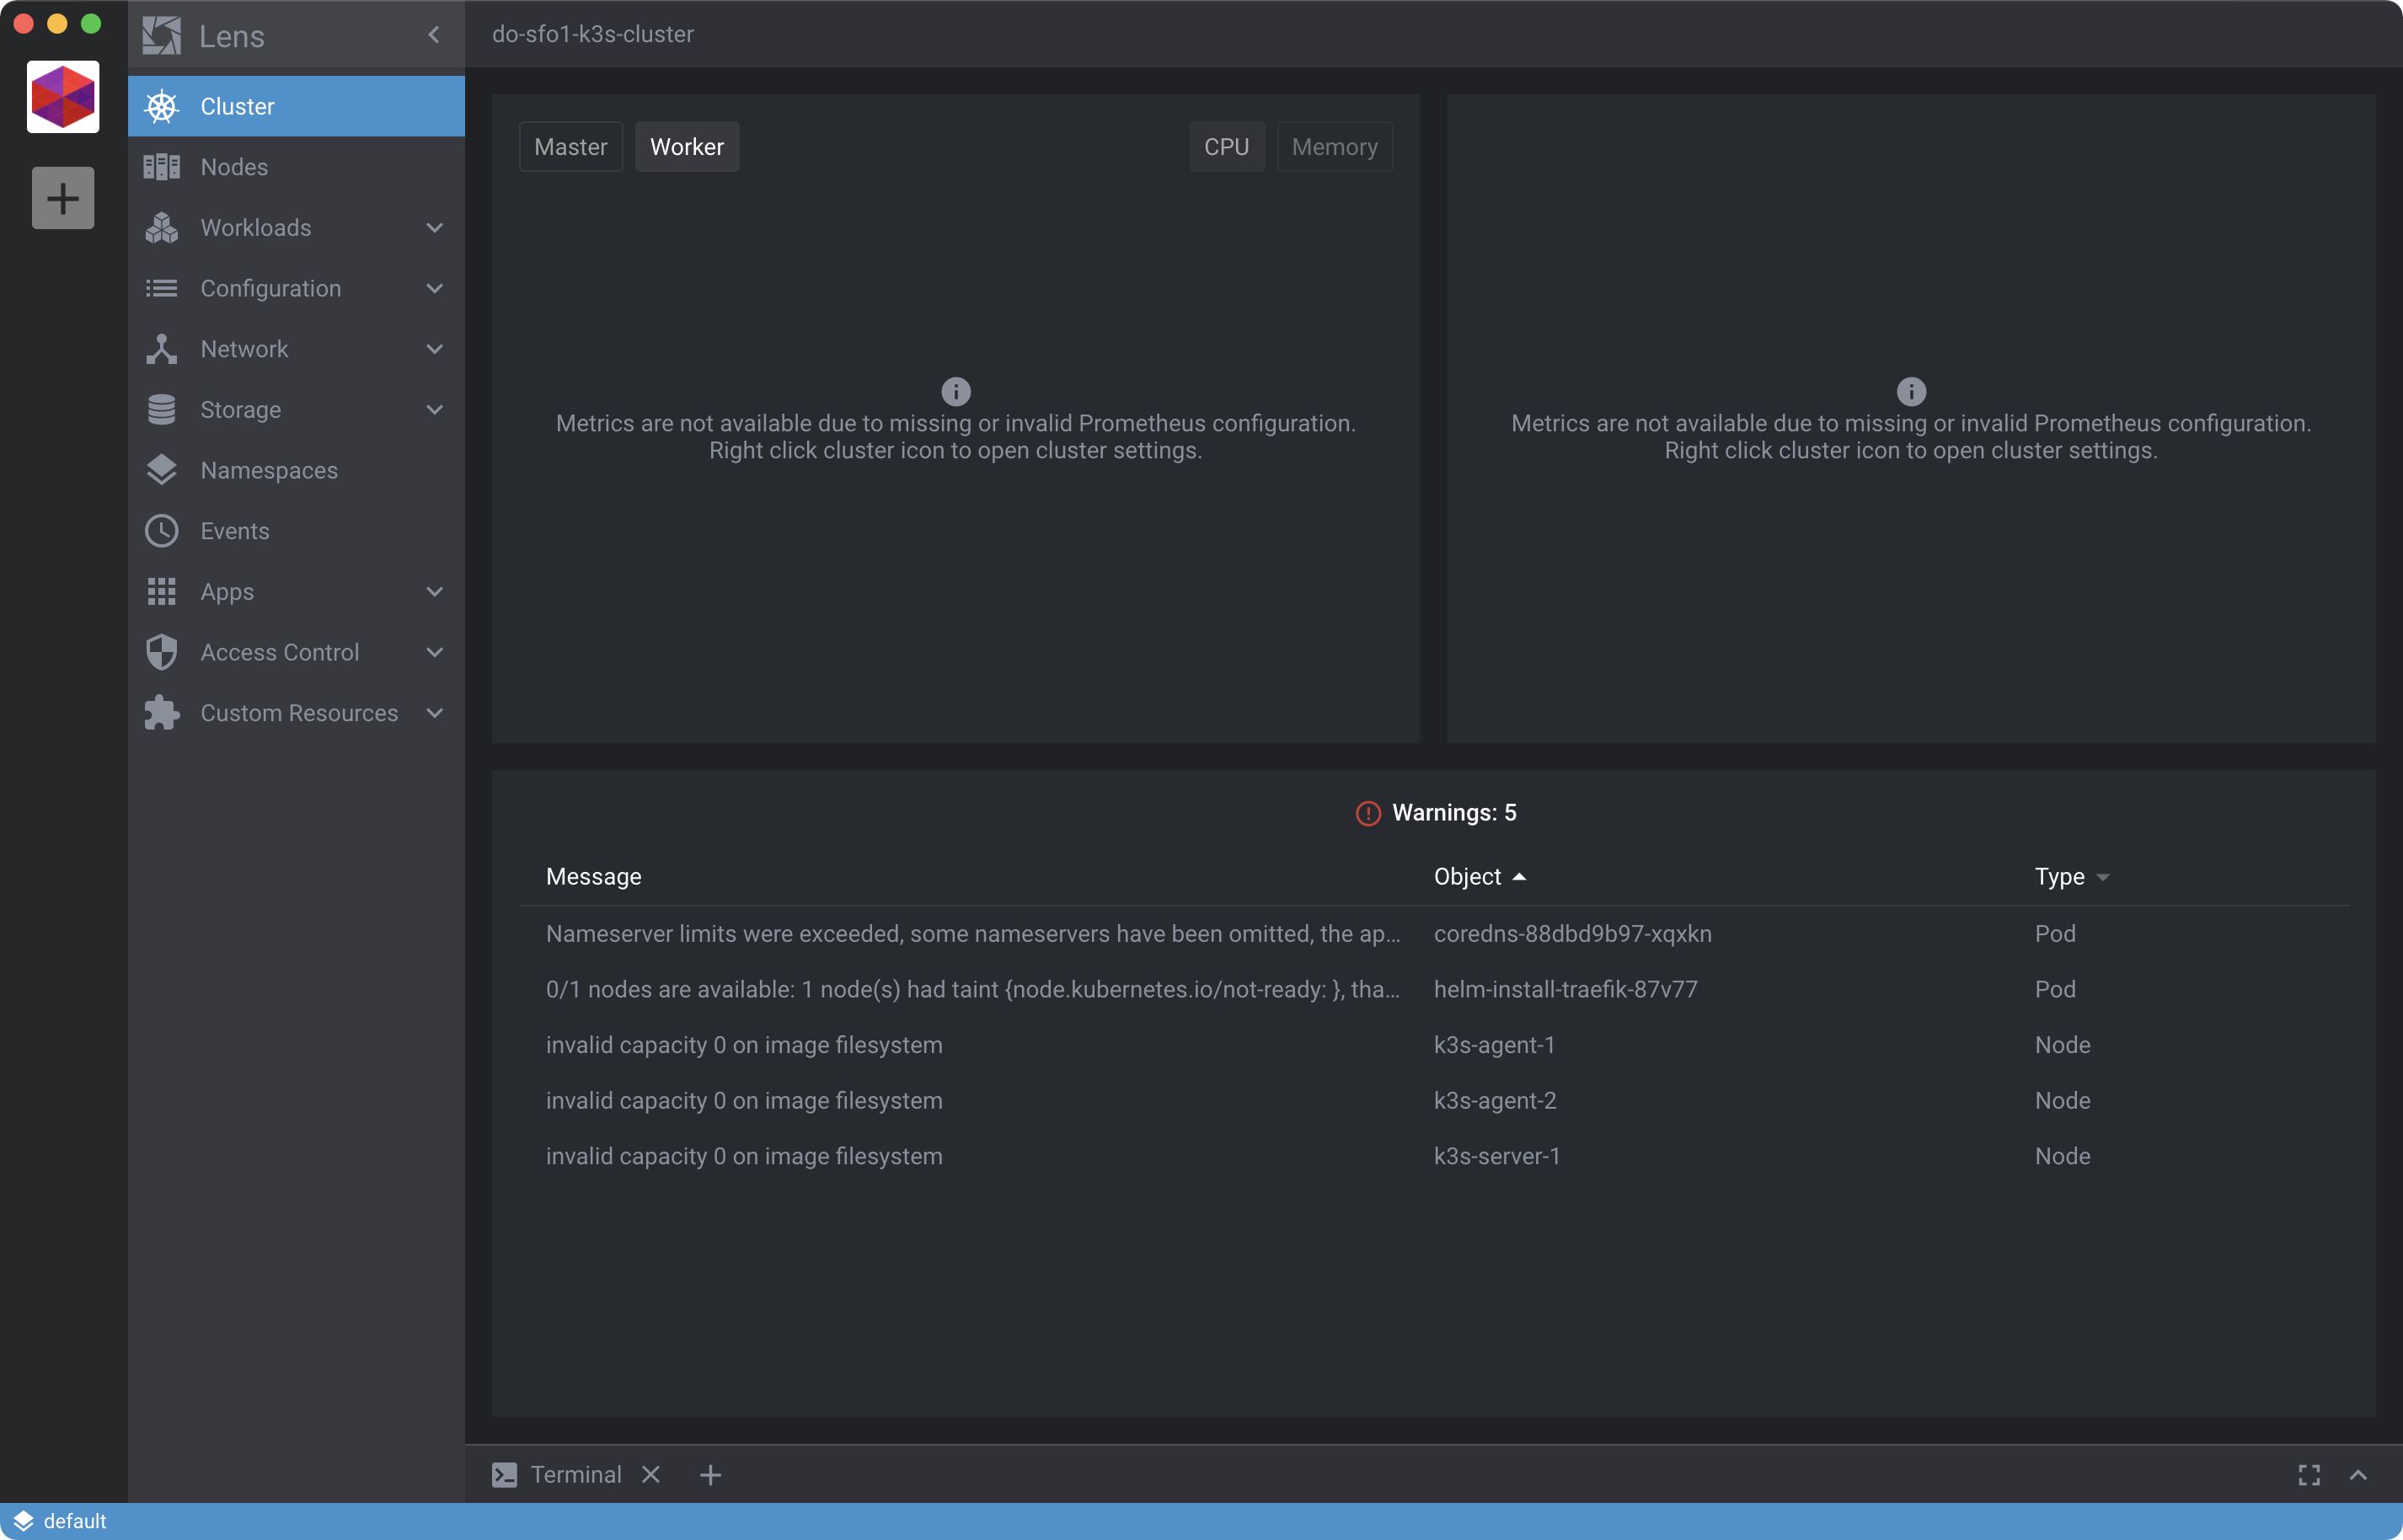This screenshot has height=1540, width=2403.
Task: Click the info icon in left metrics panel
Action: click(956, 391)
